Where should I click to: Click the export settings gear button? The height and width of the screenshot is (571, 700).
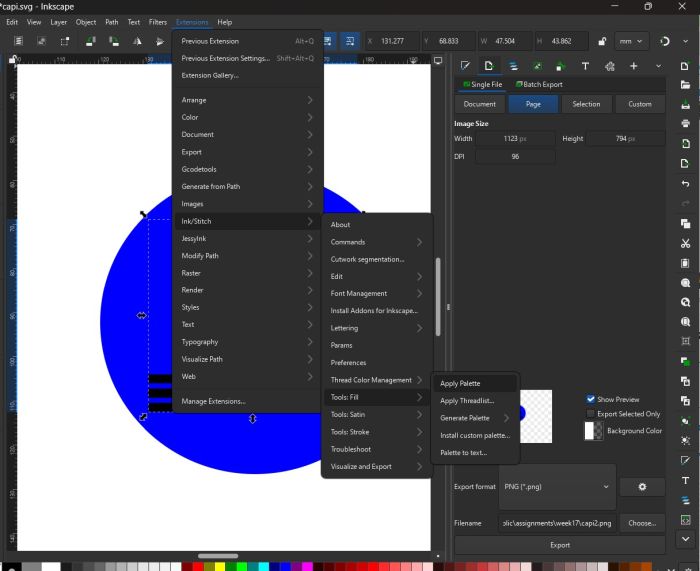[642, 487]
